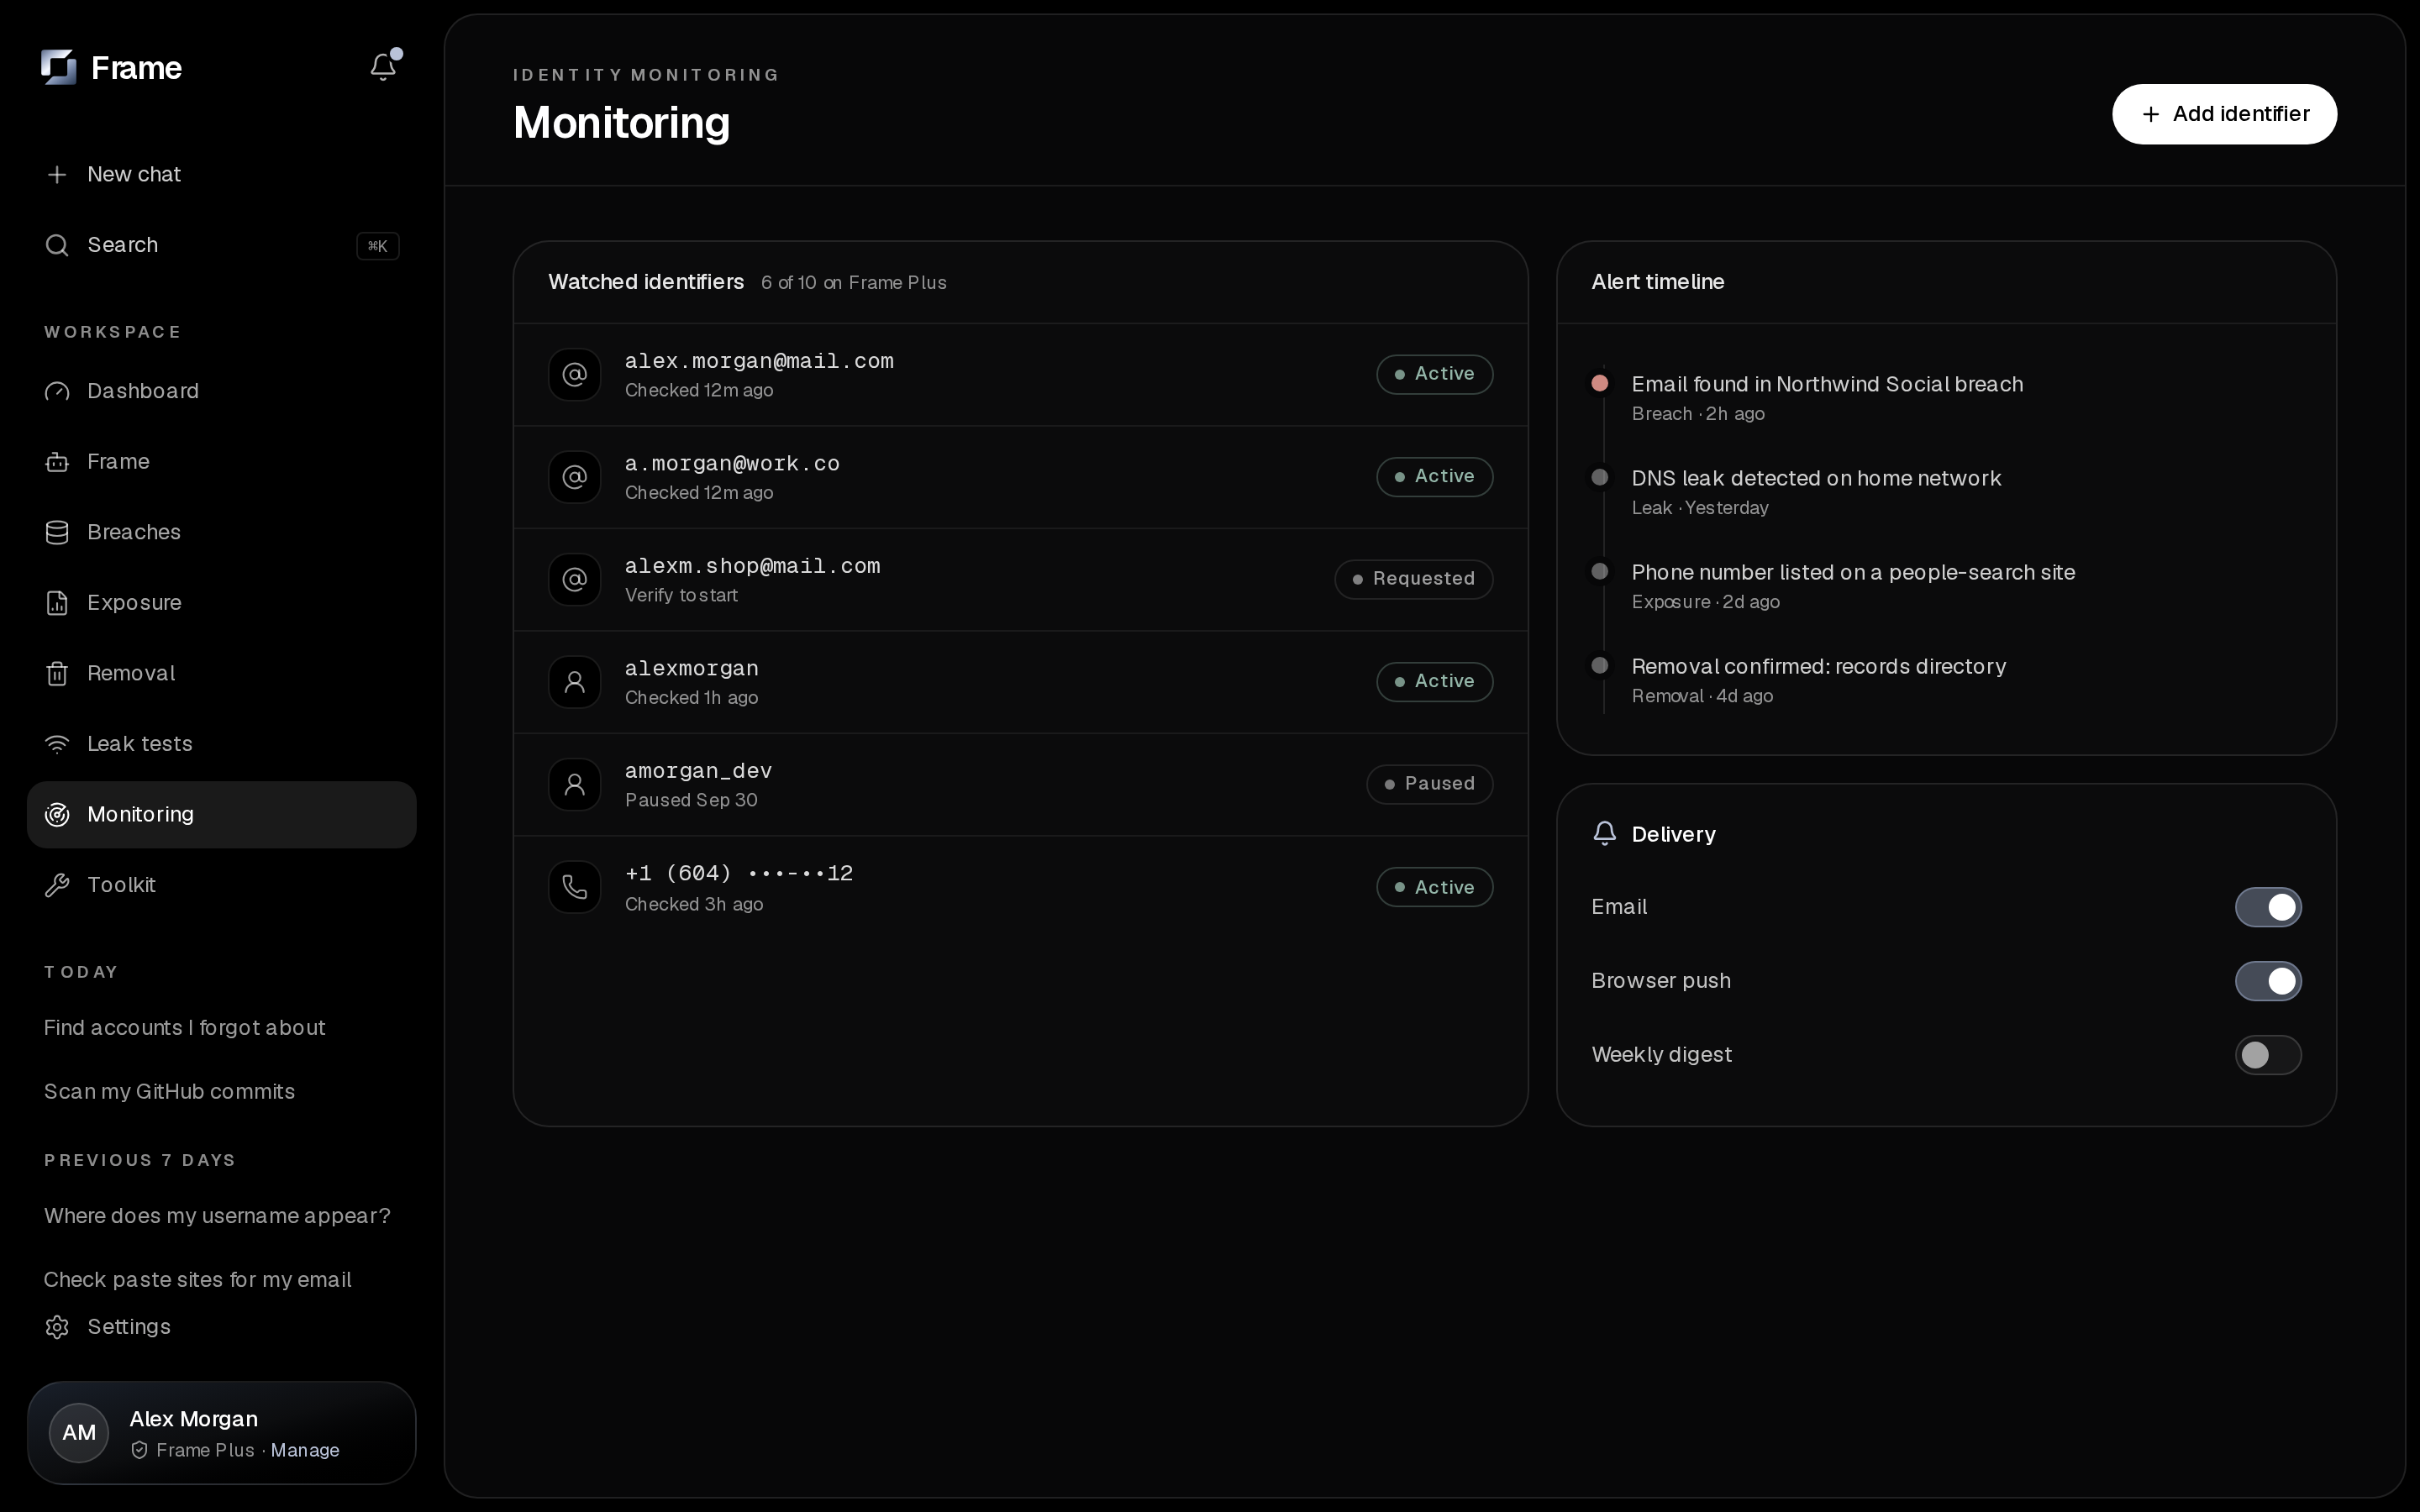Open "Removal confirmed: records directory" alert
The image size is (2420, 1512).
tap(1819, 667)
